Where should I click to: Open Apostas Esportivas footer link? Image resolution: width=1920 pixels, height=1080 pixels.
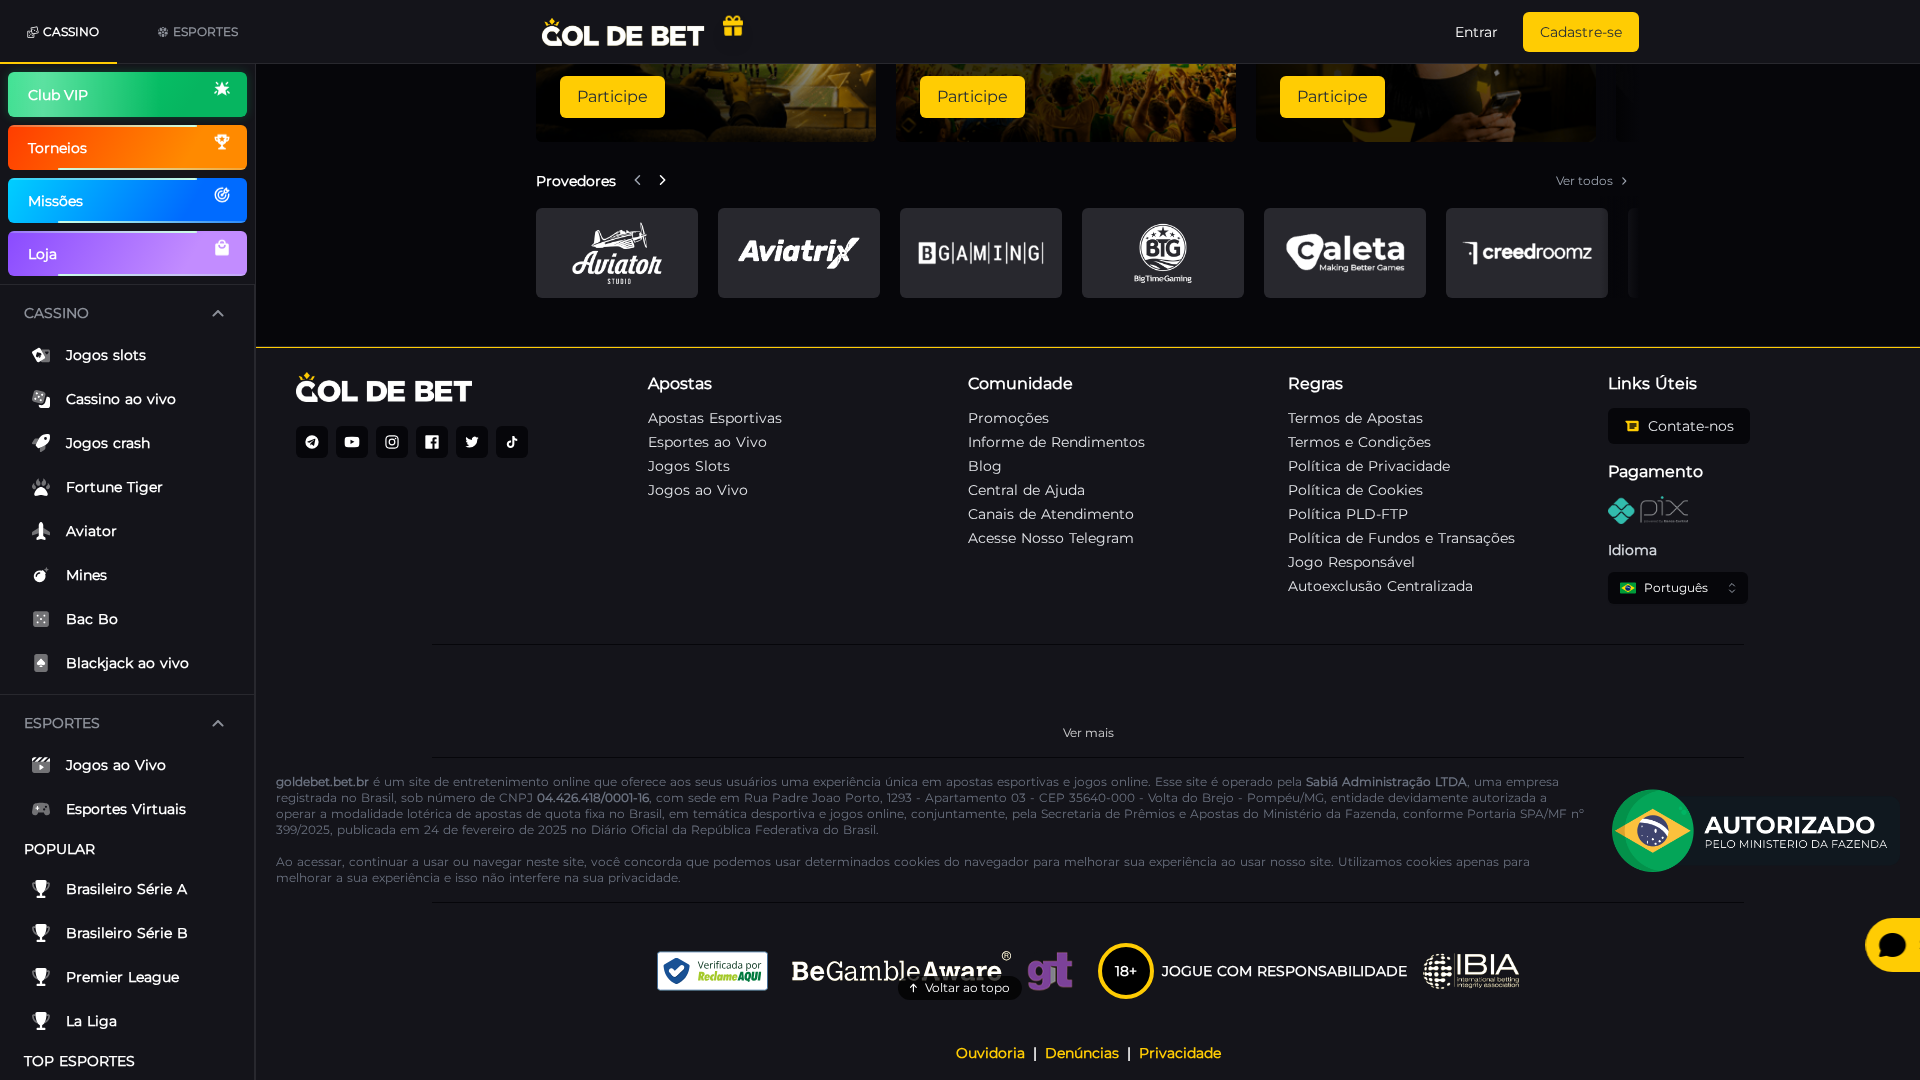tap(715, 418)
